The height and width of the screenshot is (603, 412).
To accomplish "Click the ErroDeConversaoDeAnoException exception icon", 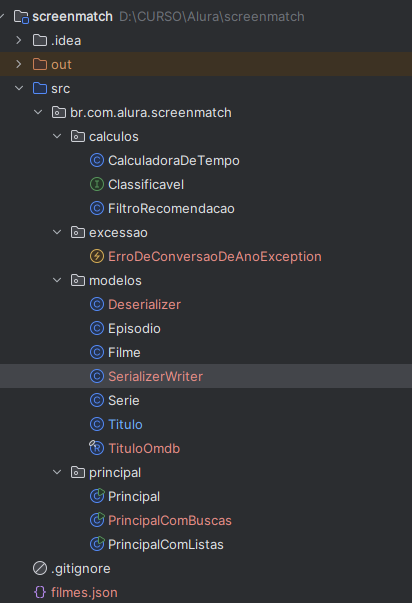I will (97, 257).
